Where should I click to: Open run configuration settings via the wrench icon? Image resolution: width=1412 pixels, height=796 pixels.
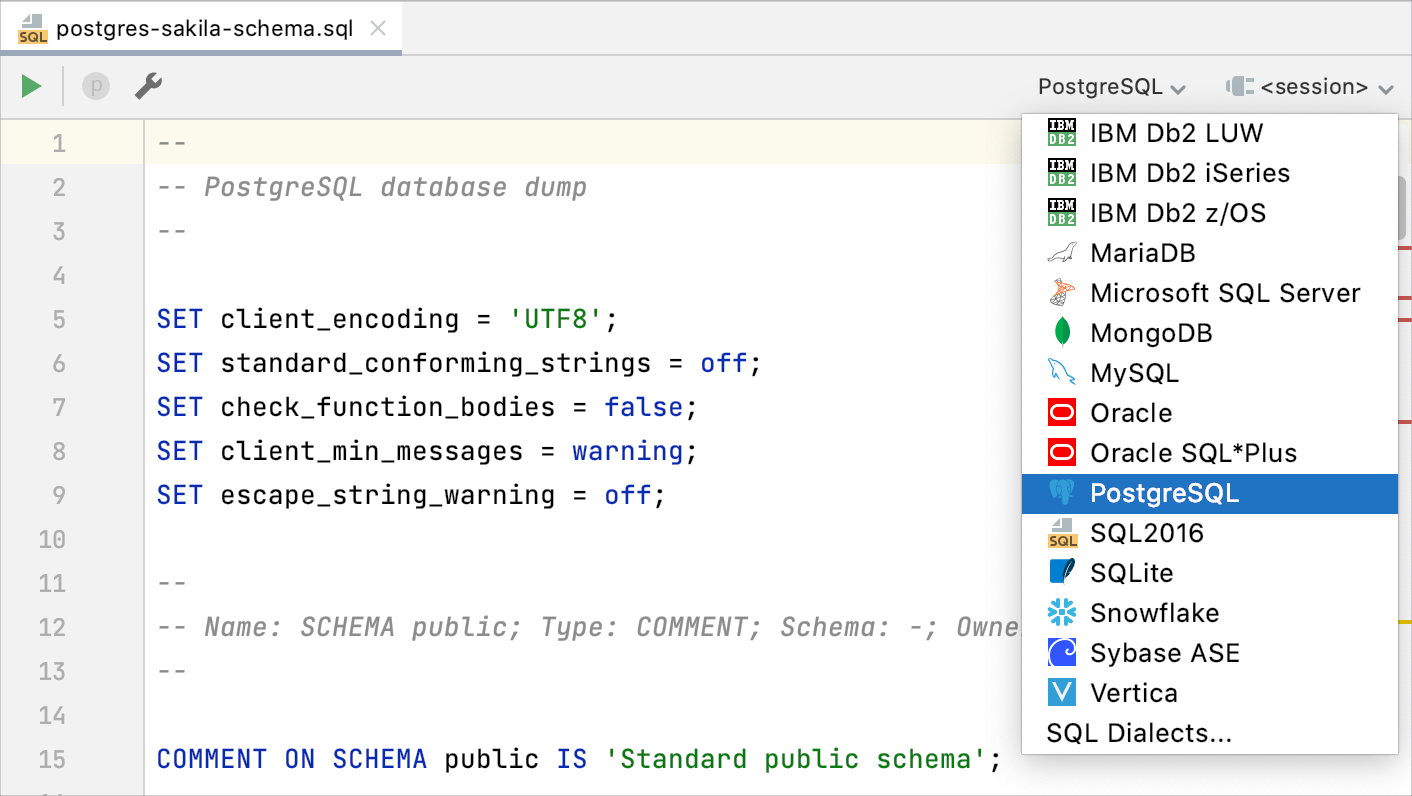pos(148,86)
